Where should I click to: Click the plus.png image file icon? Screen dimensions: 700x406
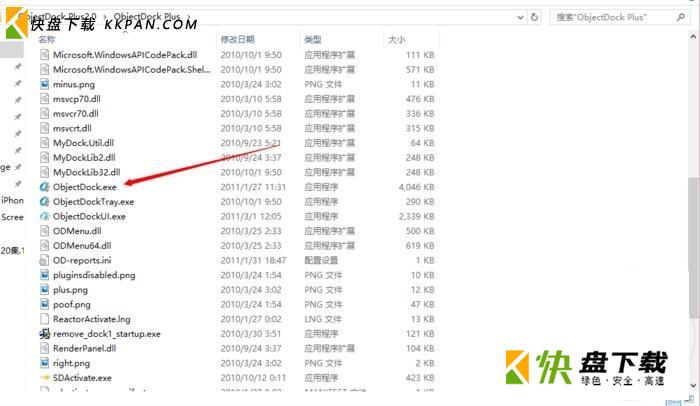tap(44, 290)
